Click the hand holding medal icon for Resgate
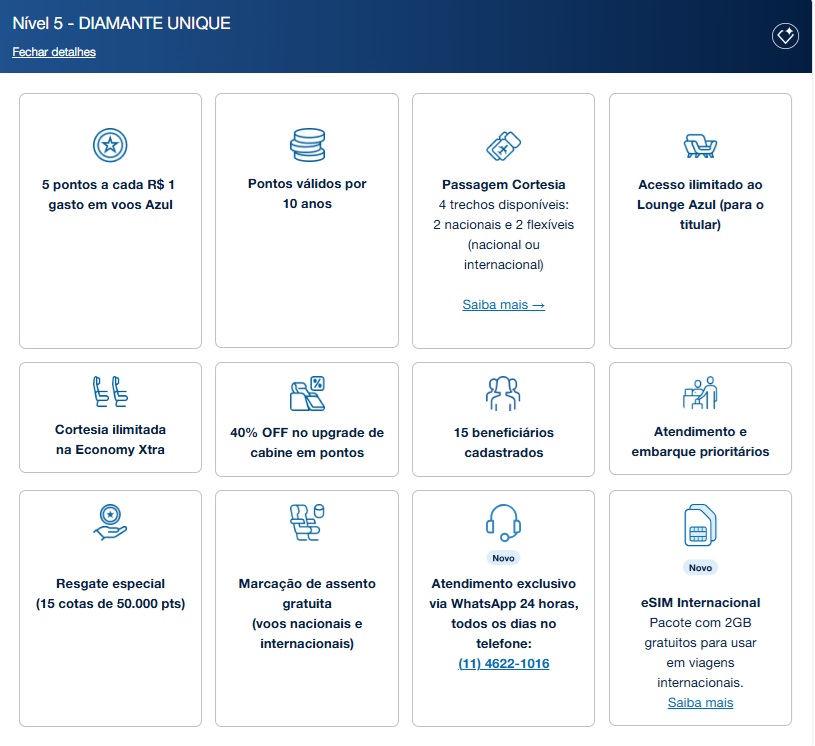The width and height of the screenshot is (815, 746). point(110,522)
